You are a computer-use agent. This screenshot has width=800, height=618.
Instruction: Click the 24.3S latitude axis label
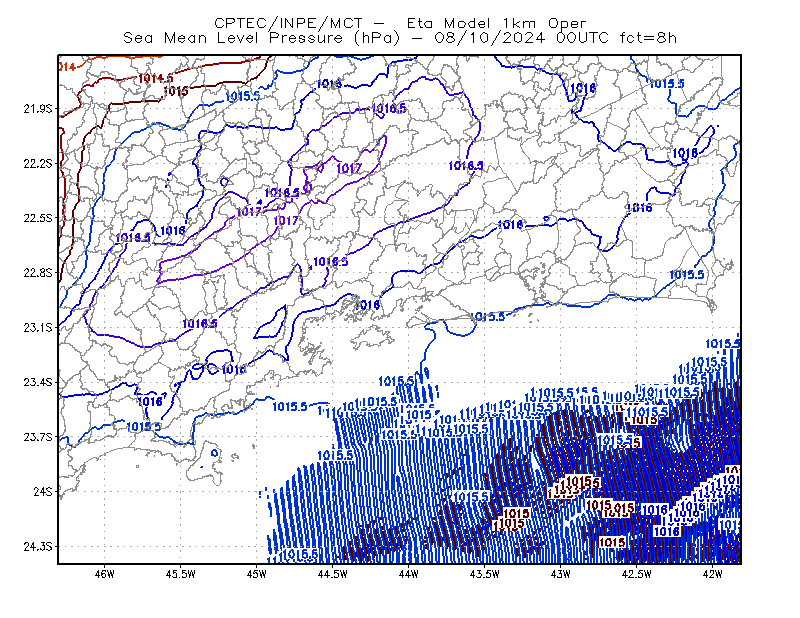(x=38, y=547)
